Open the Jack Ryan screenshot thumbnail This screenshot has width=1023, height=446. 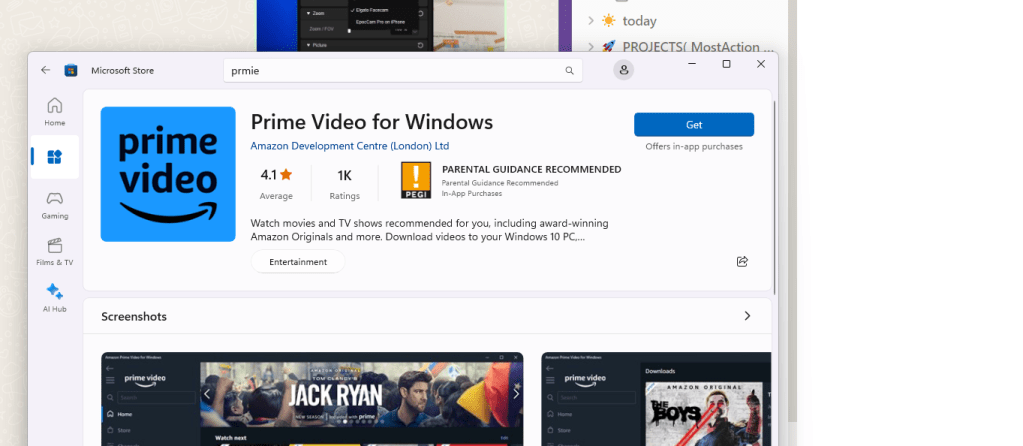point(312,399)
